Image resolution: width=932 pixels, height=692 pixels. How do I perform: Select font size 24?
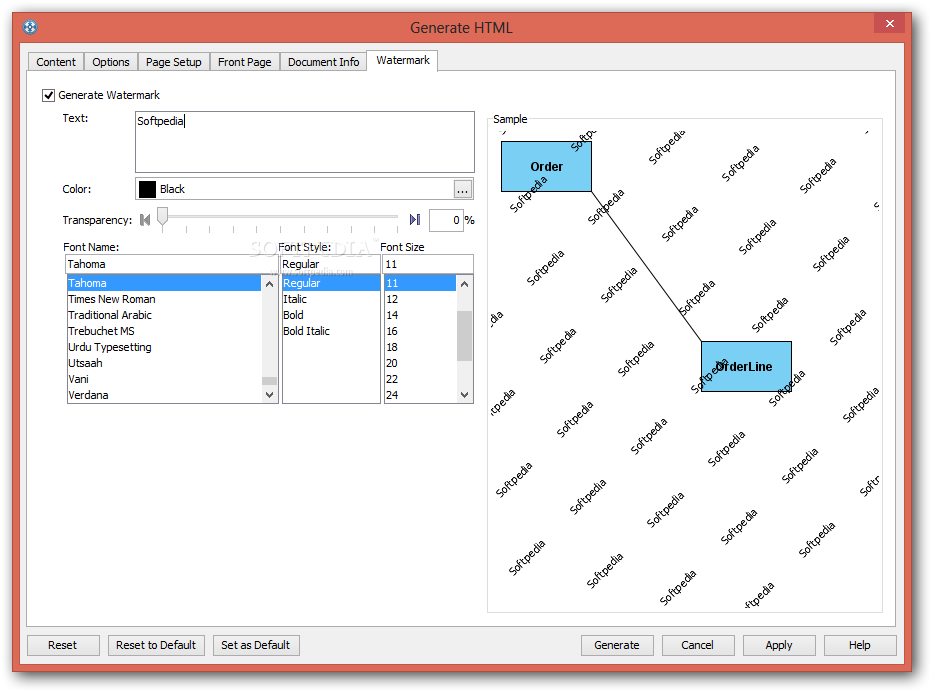[420, 395]
